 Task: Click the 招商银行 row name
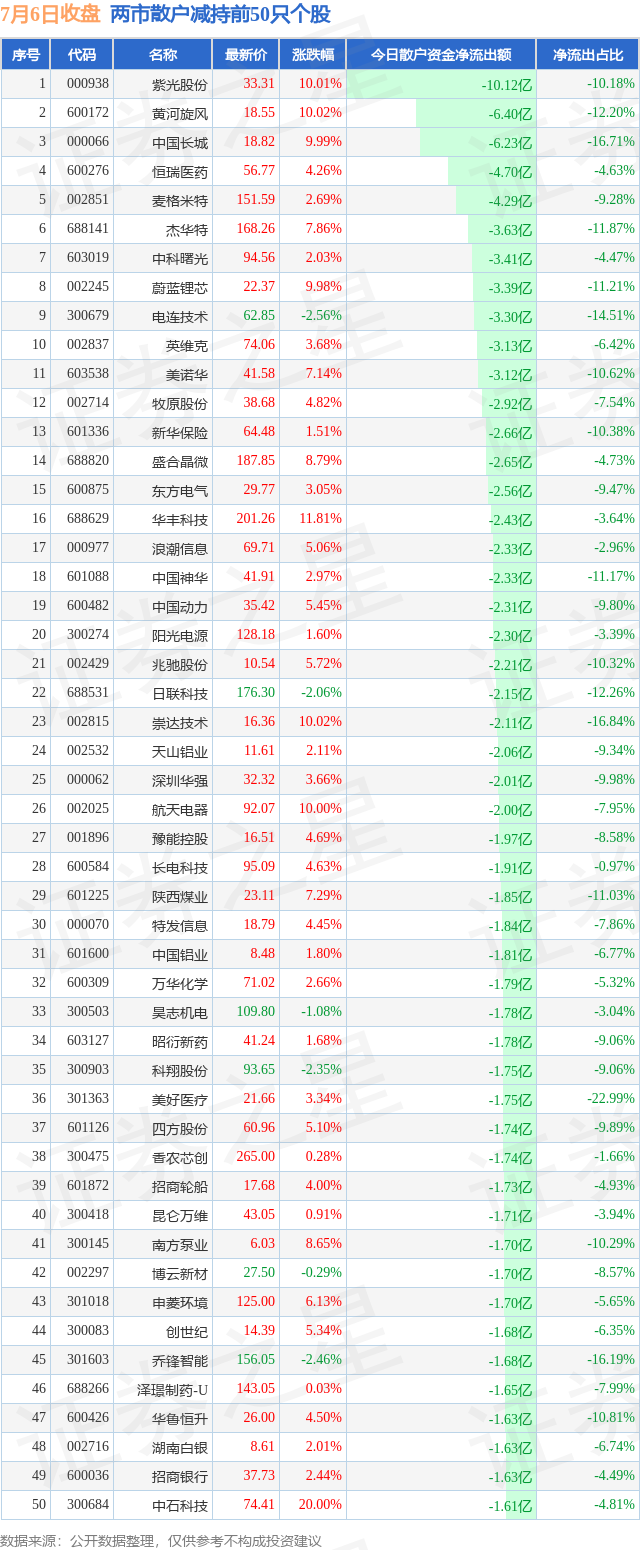[180, 1476]
